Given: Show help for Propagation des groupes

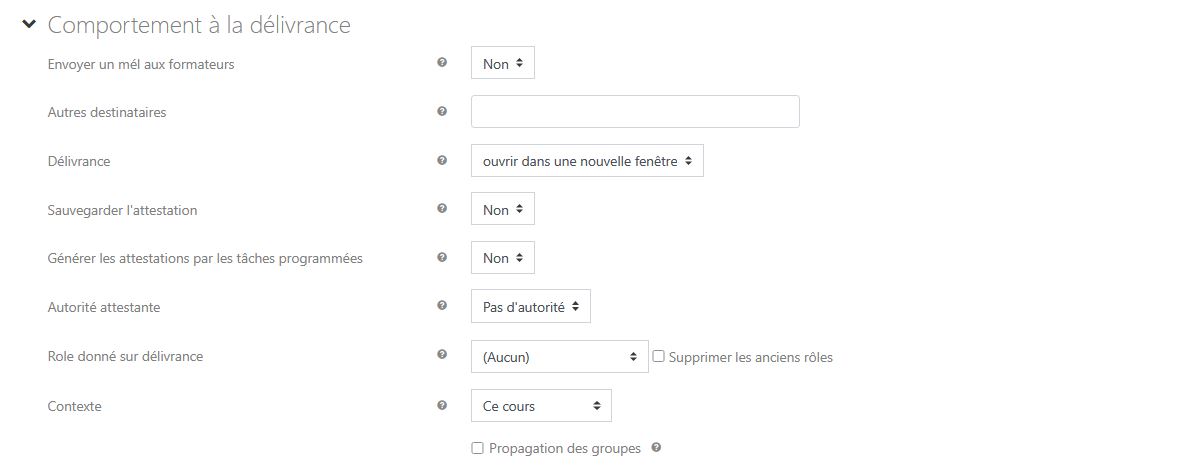Looking at the screenshot, I should [x=656, y=448].
